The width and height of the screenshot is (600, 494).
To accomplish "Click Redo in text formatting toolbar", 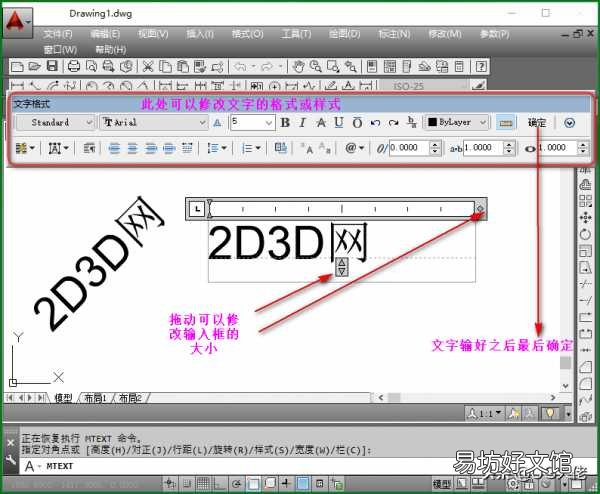I will click(393, 123).
